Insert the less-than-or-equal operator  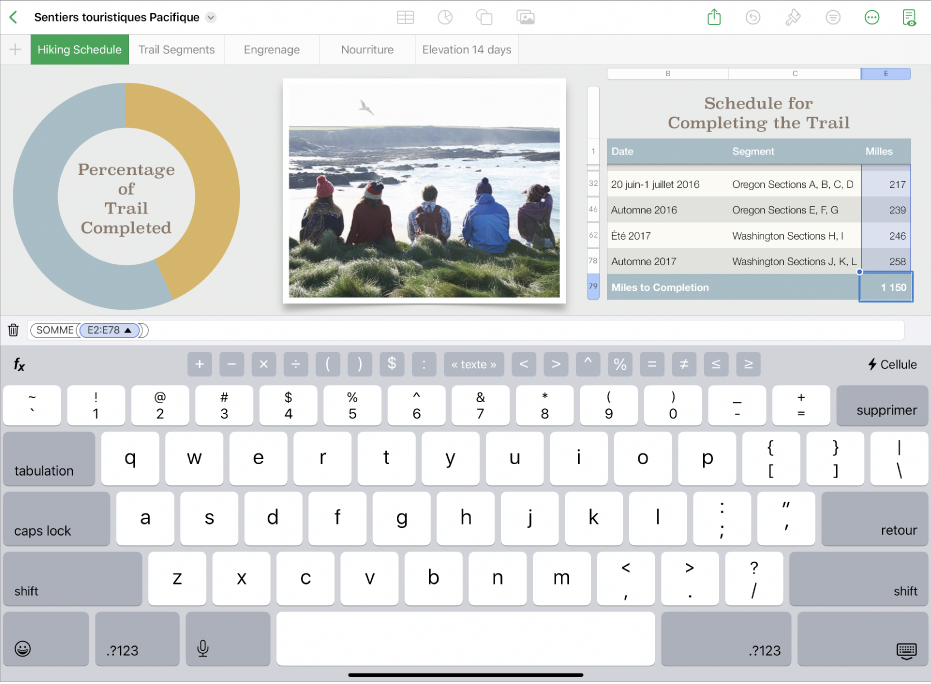point(716,365)
